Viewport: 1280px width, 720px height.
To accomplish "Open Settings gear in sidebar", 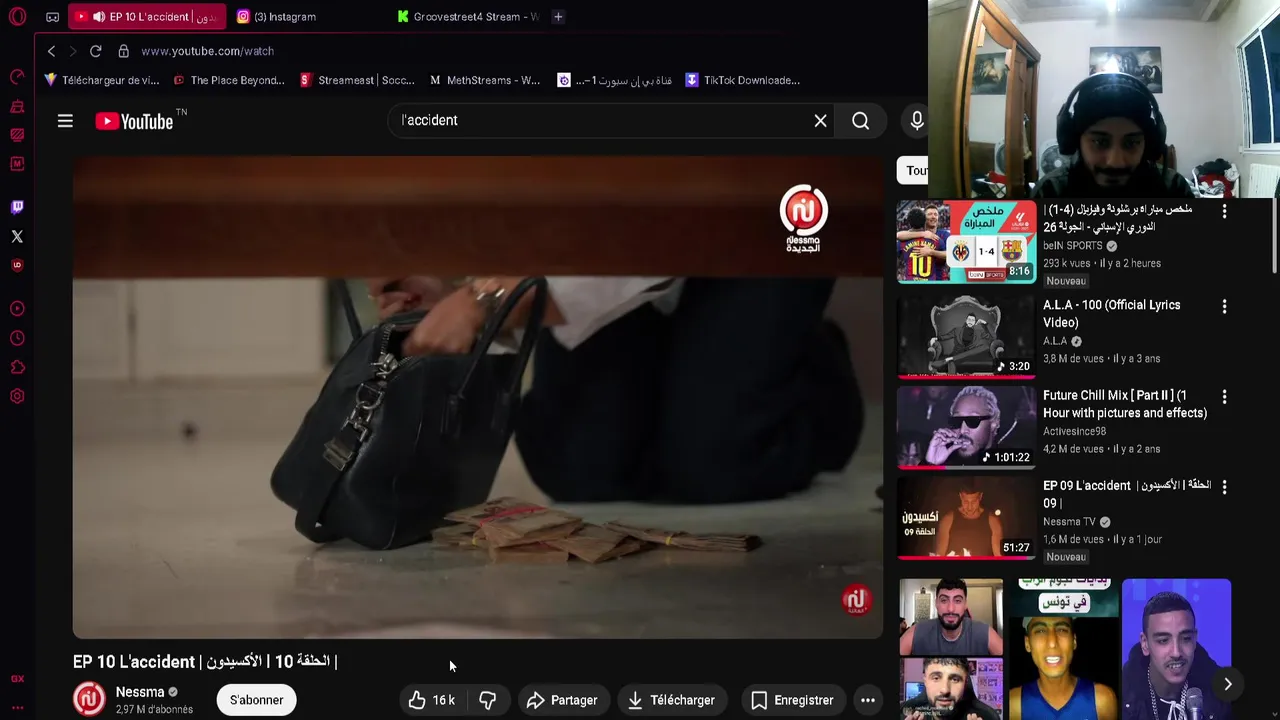I will [x=17, y=396].
